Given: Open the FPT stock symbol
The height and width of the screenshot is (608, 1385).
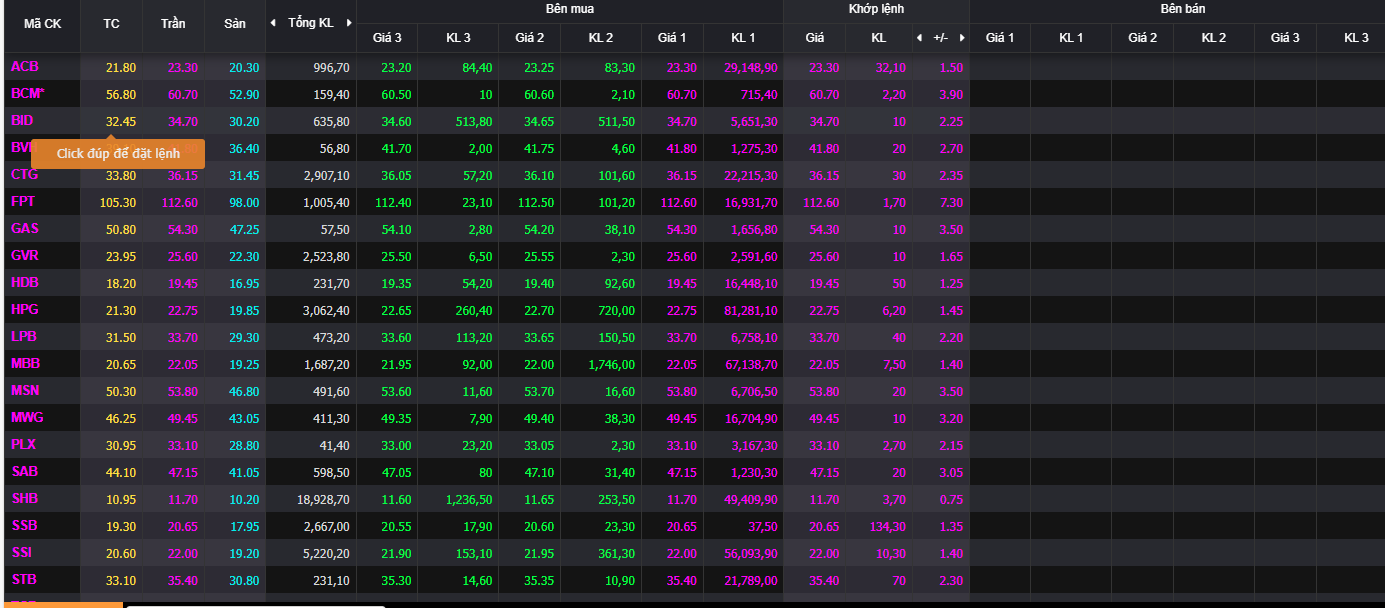Looking at the screenshot, I should pyautogui.click(x=24, y=202).
